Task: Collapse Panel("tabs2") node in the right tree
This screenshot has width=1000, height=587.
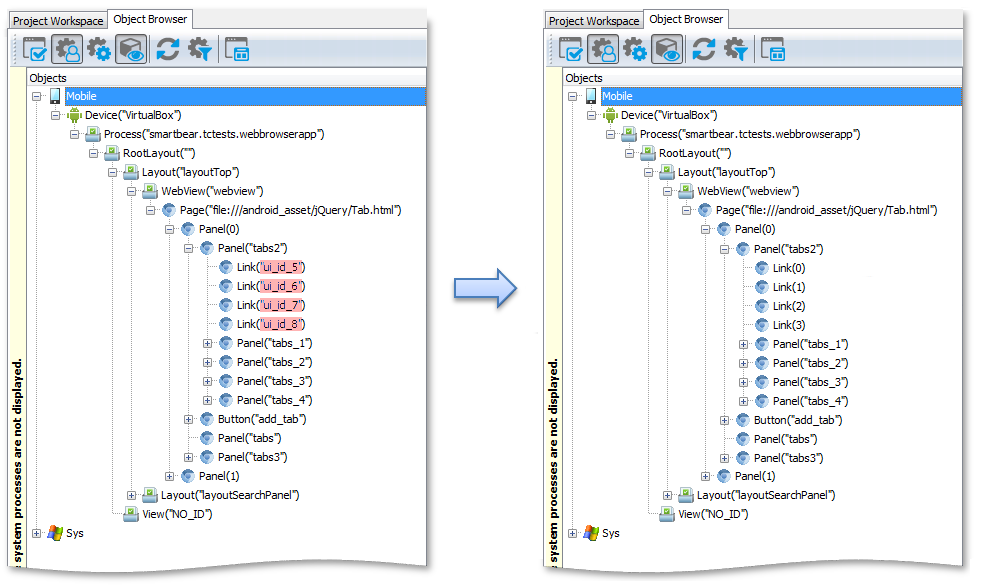Action: tap(725, 249)
